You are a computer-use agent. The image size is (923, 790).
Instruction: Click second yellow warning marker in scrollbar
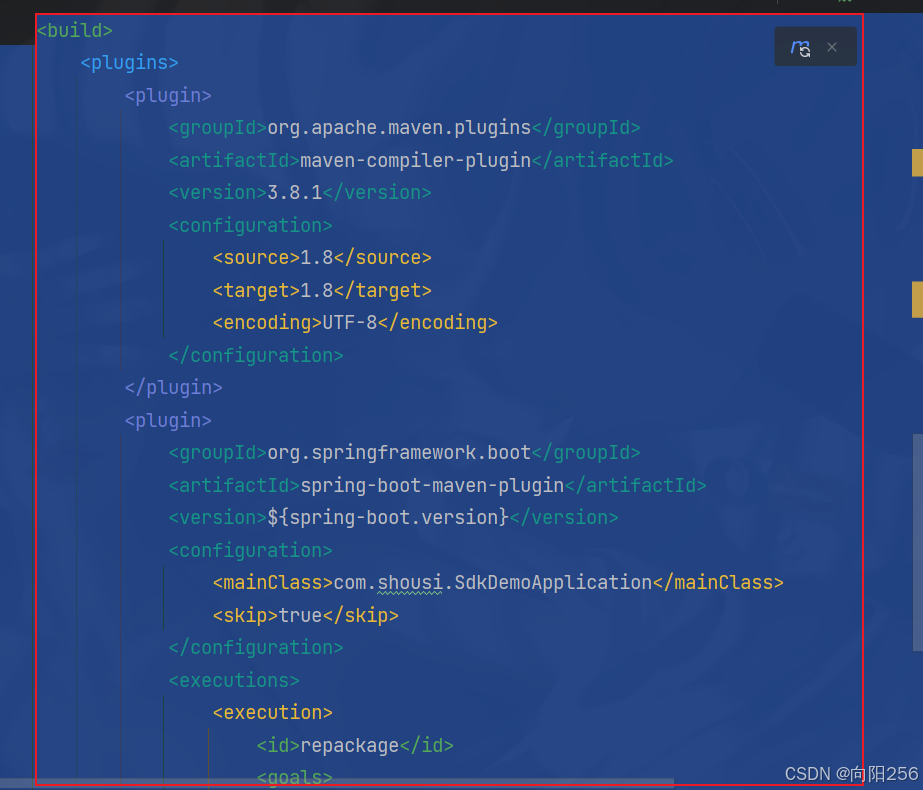tap(917, 300)
